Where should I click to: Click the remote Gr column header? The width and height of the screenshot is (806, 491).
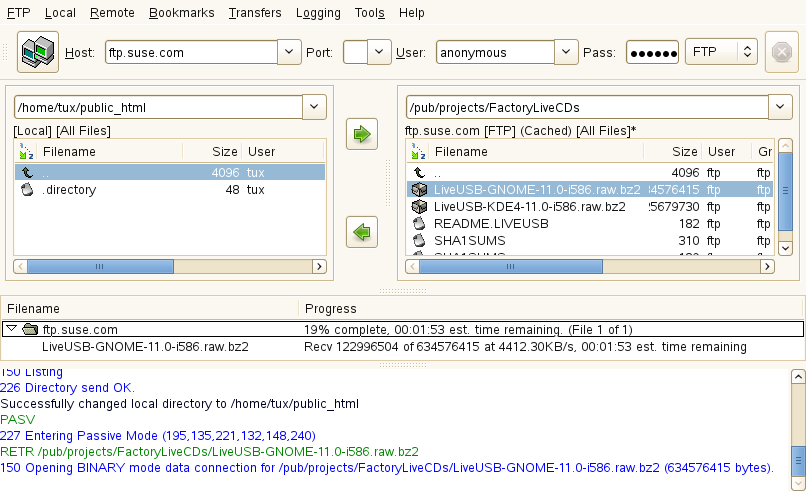[x=764, y=152]
